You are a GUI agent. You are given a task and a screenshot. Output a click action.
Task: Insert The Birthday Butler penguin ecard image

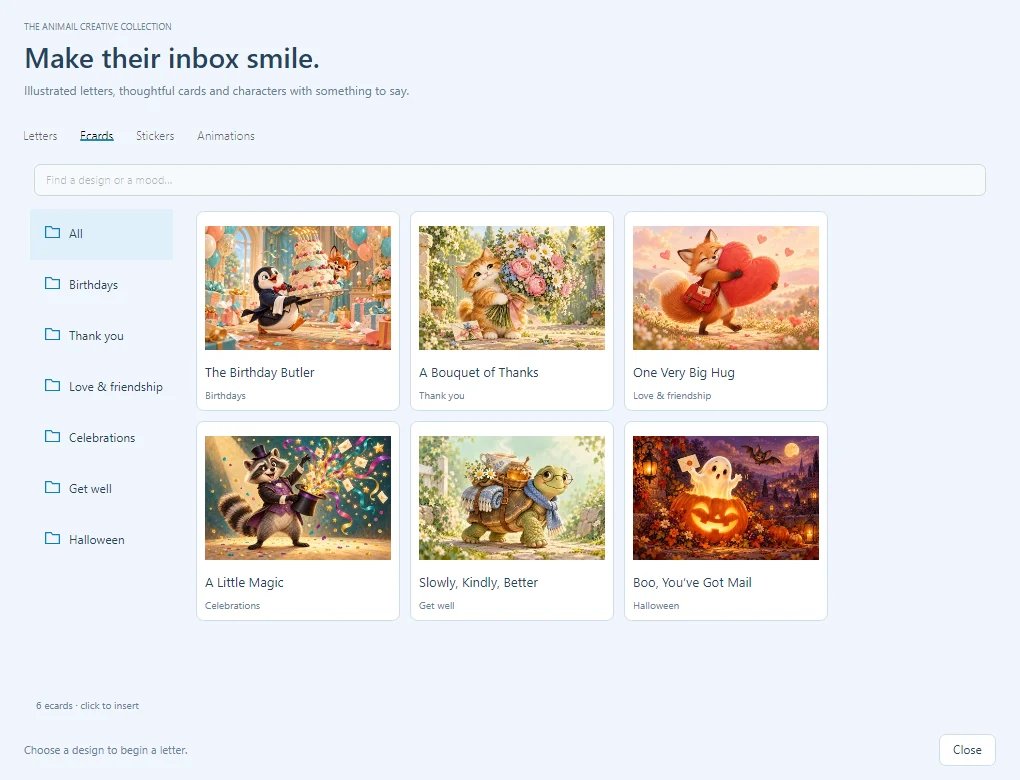click(x=298, y=288)
